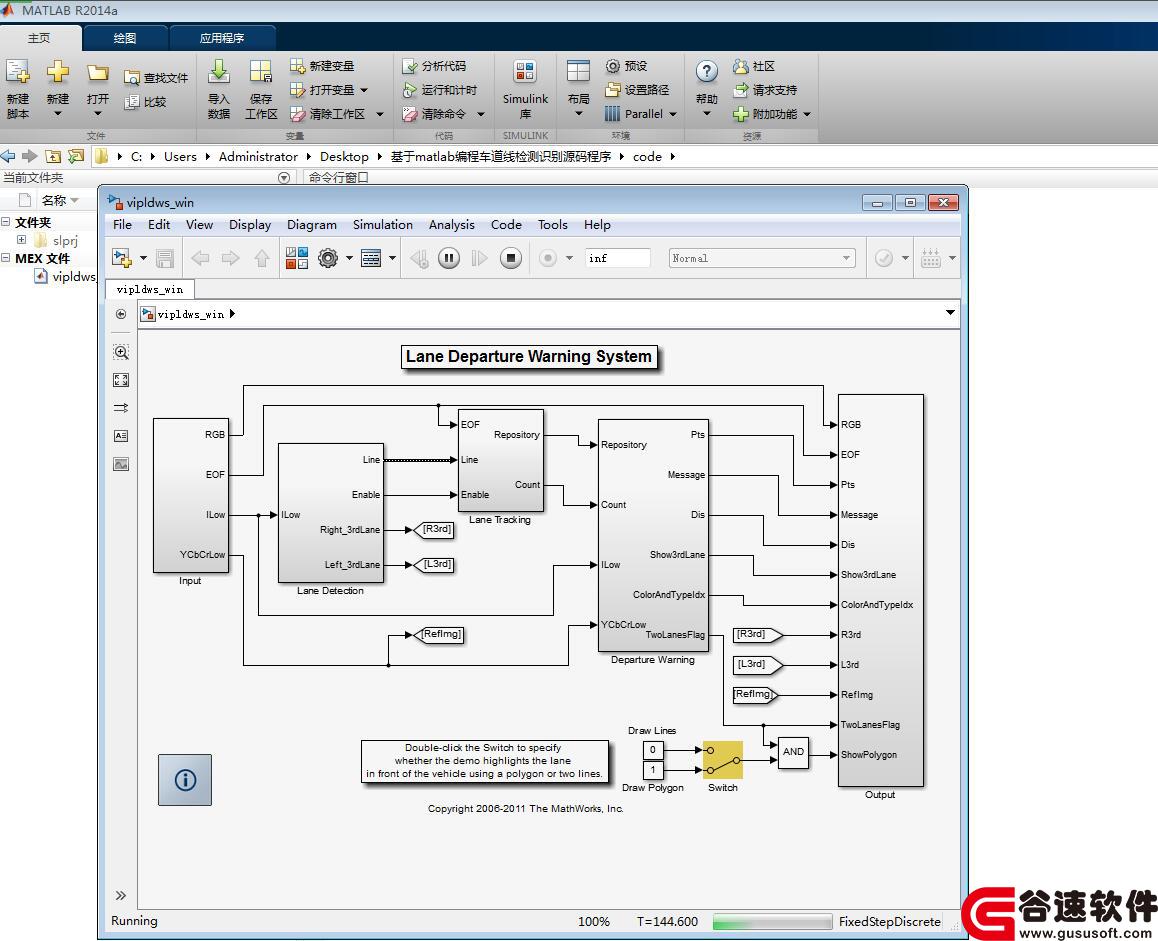Expand the palette double-chevron at bottom

pyautogui.click(x=121, y=895)
